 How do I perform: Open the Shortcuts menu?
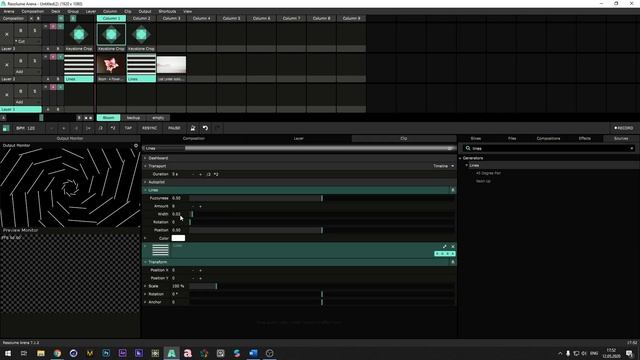[x=167, y=11]
